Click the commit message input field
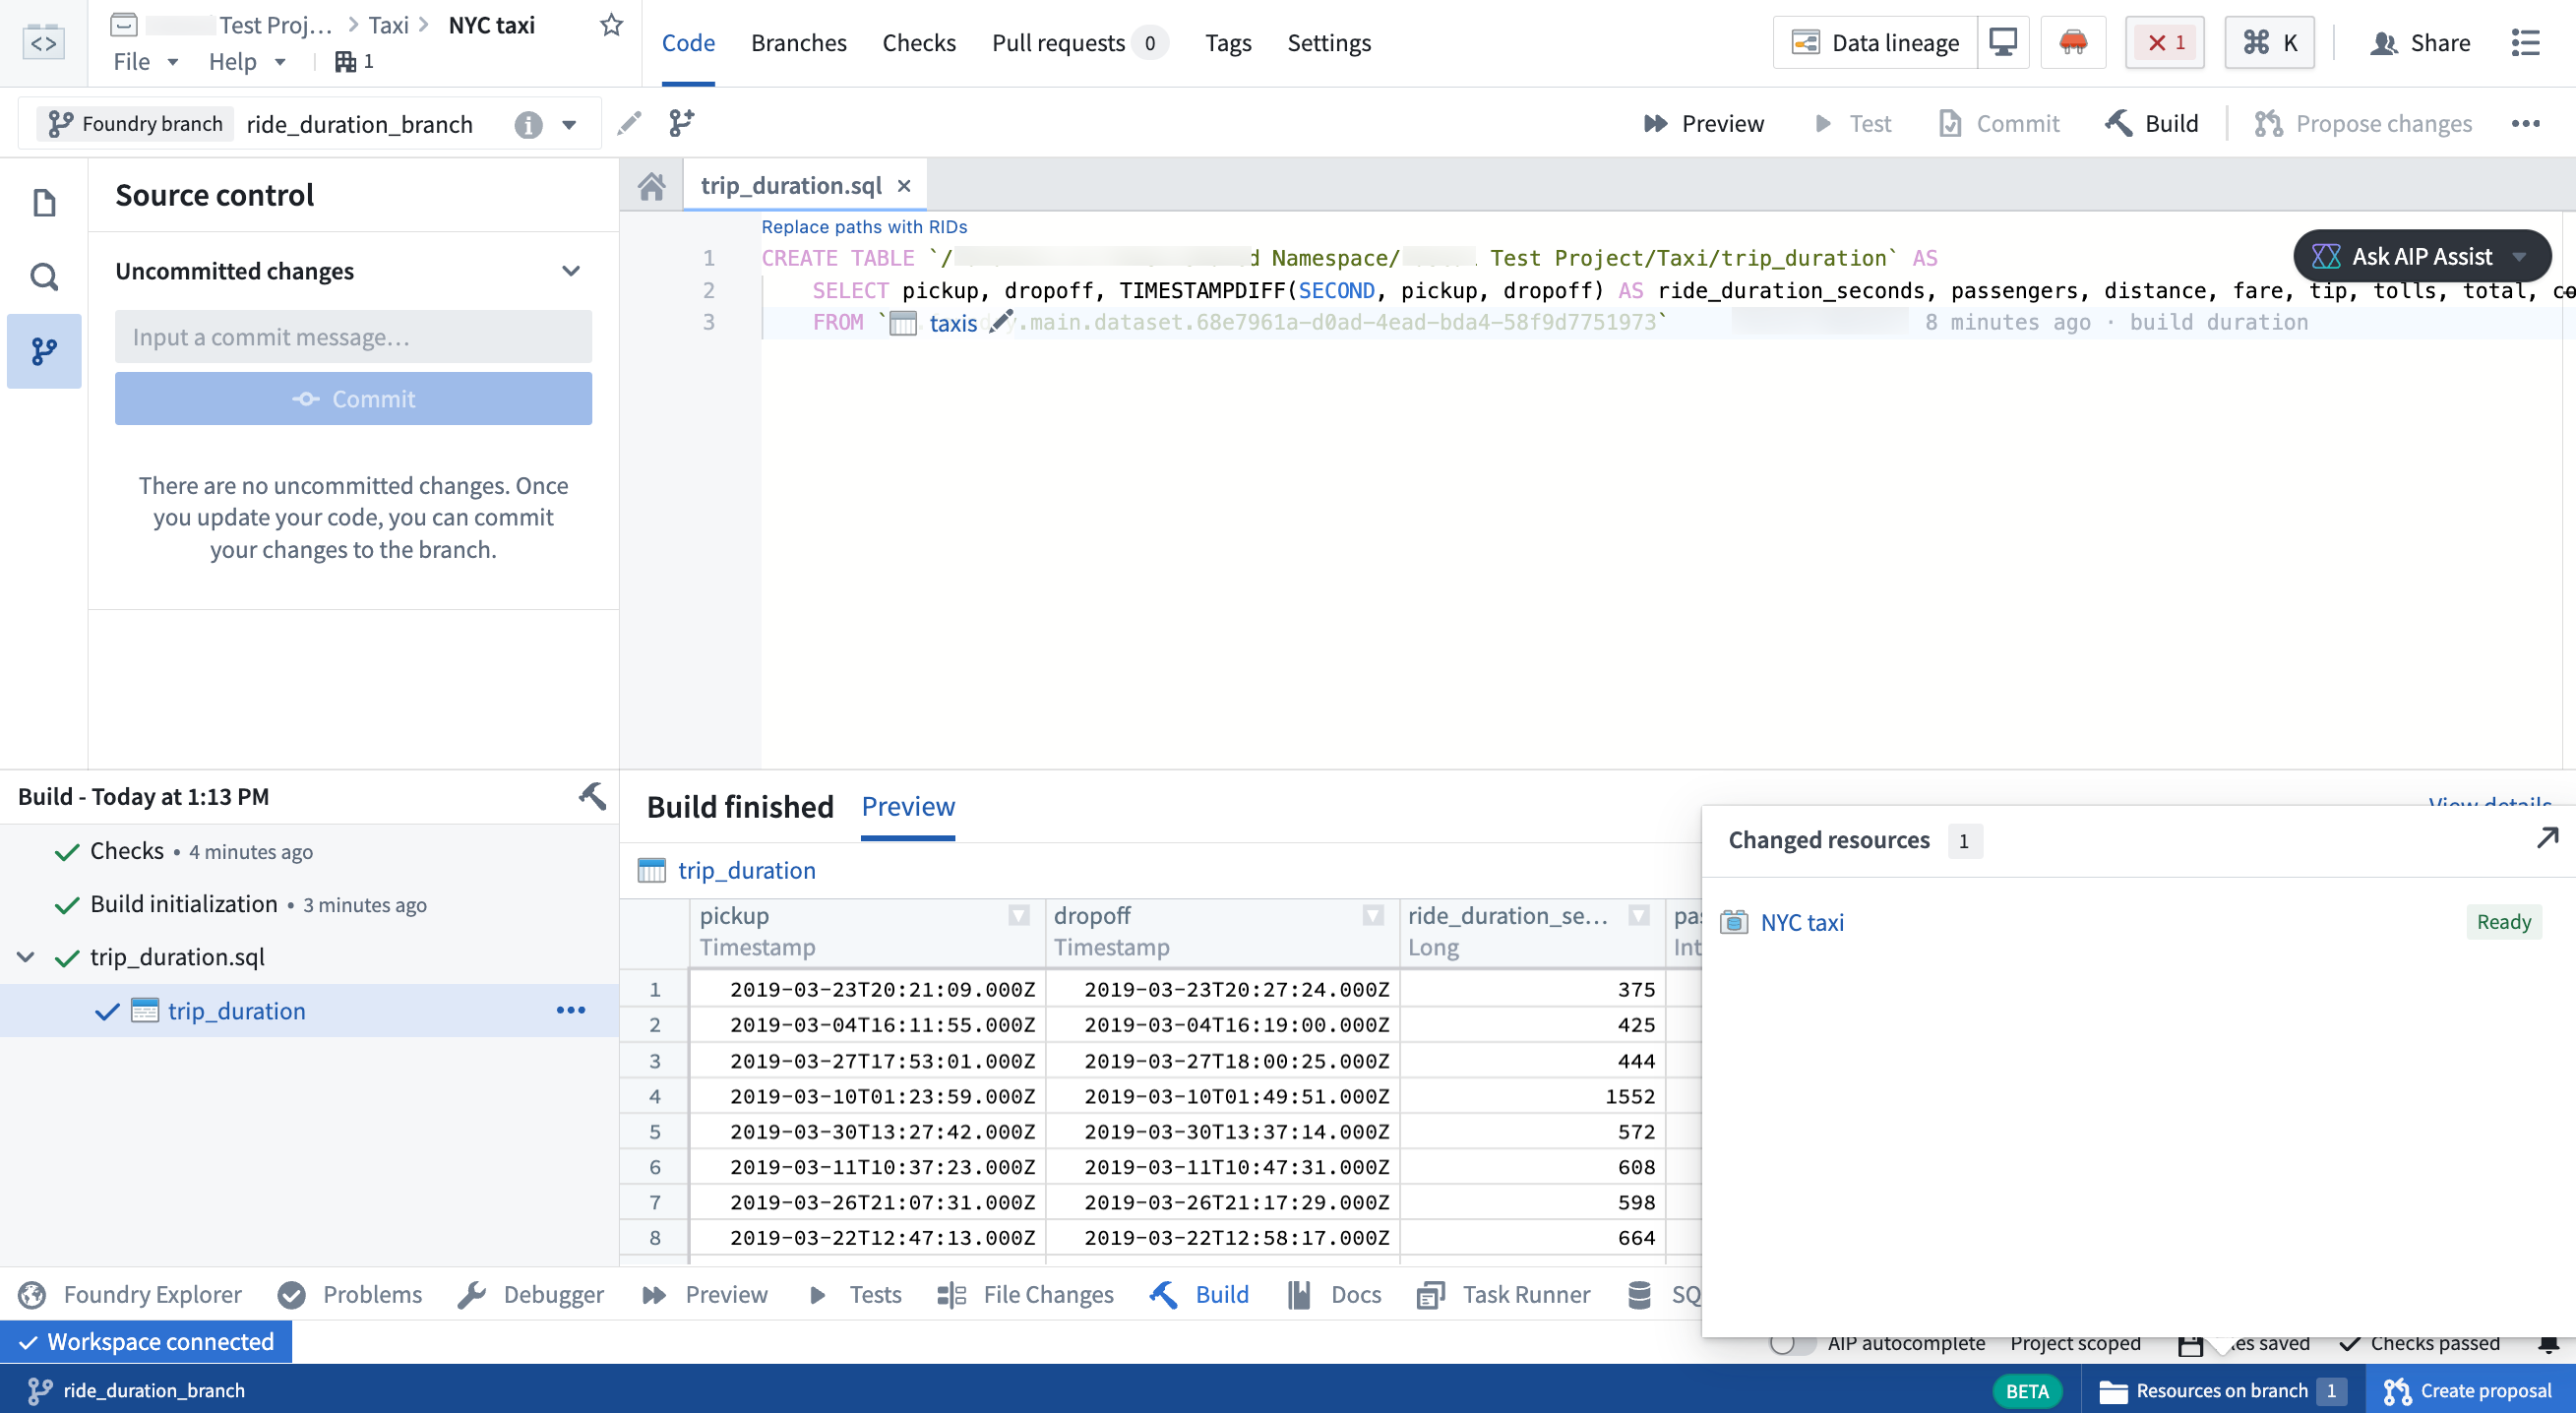The image size is (2576, 1413). [353, 337]
